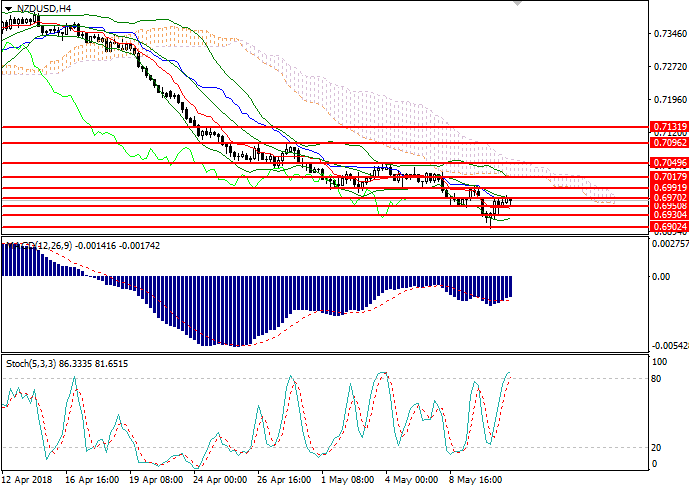The image size is (689, 485).
Task: Click the Stochastic 80 level axis label
Action: pyautogui.click(x=658, y=379)
